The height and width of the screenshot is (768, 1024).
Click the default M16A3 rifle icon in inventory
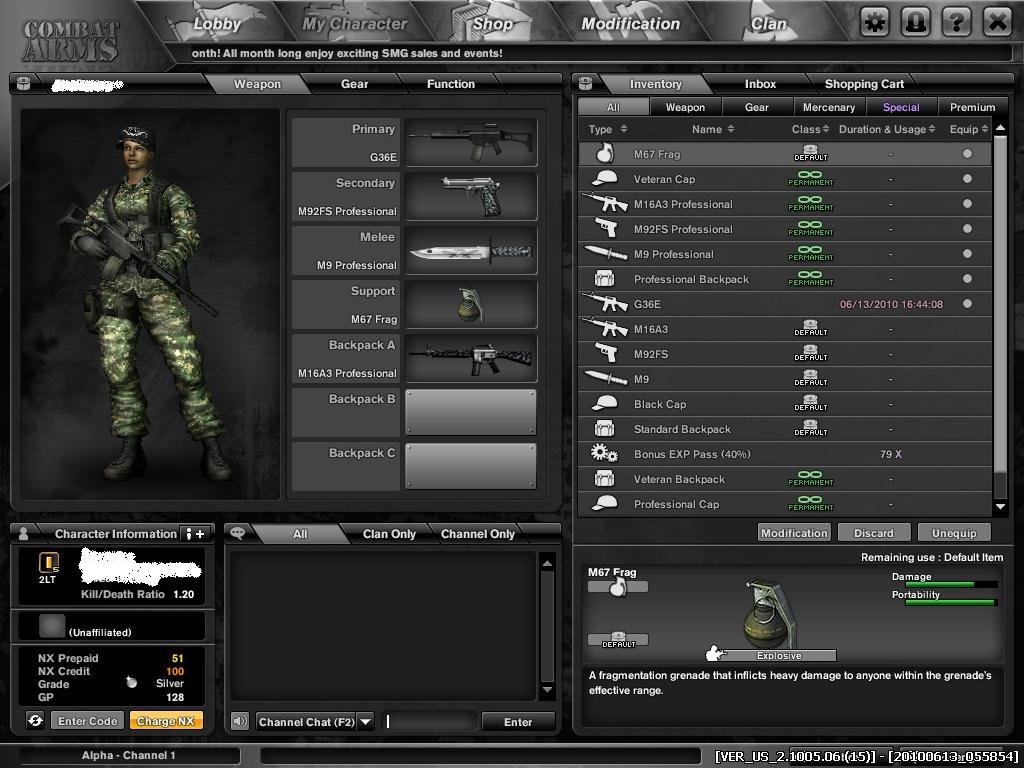tap(605, 327)
